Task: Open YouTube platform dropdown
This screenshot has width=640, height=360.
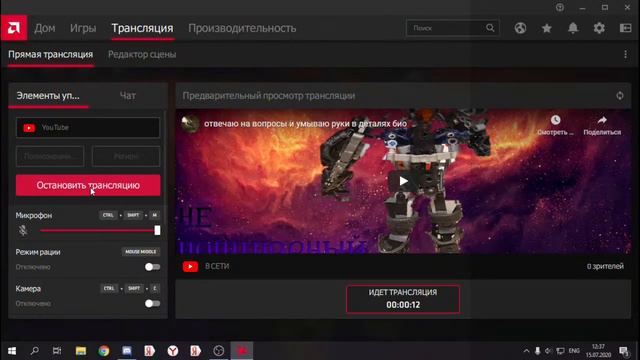Action: coord(88,128)
